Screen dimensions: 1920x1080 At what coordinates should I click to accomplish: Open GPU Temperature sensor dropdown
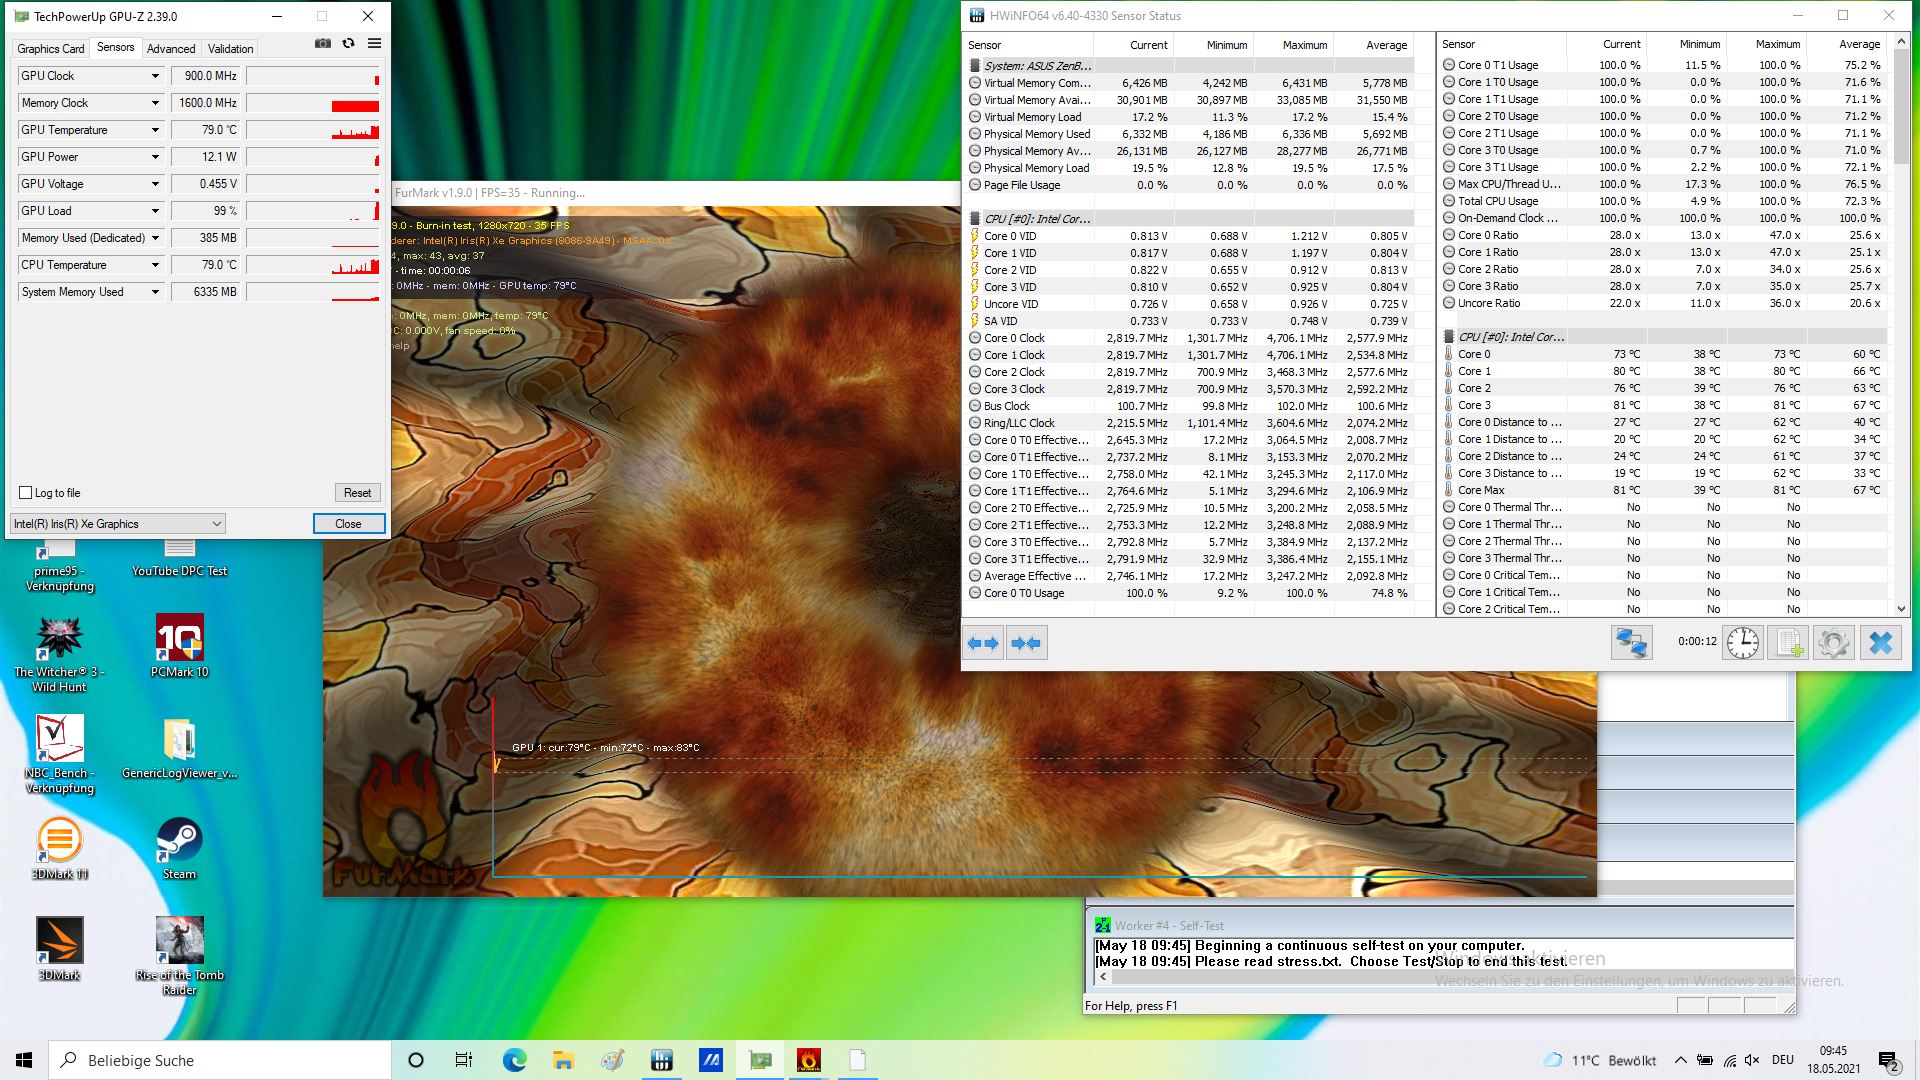tap(155, 130)
